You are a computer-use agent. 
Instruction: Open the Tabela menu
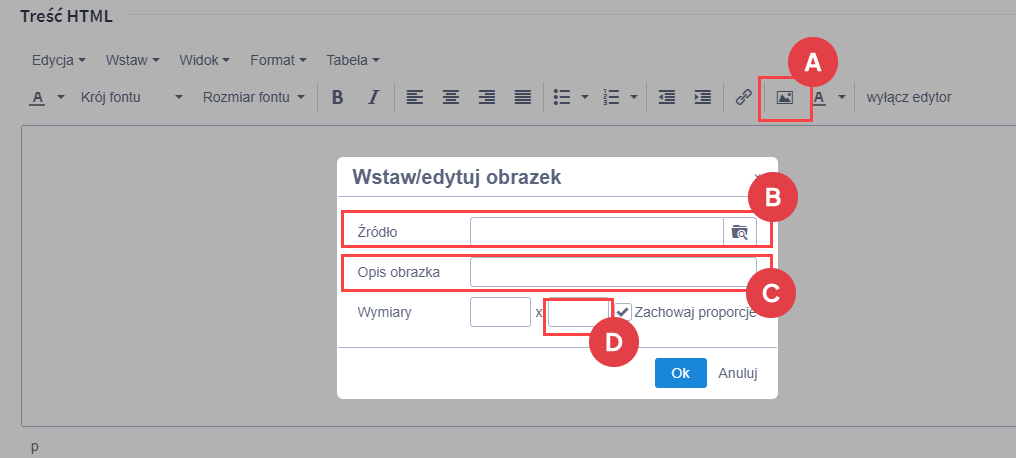point(353,60)
